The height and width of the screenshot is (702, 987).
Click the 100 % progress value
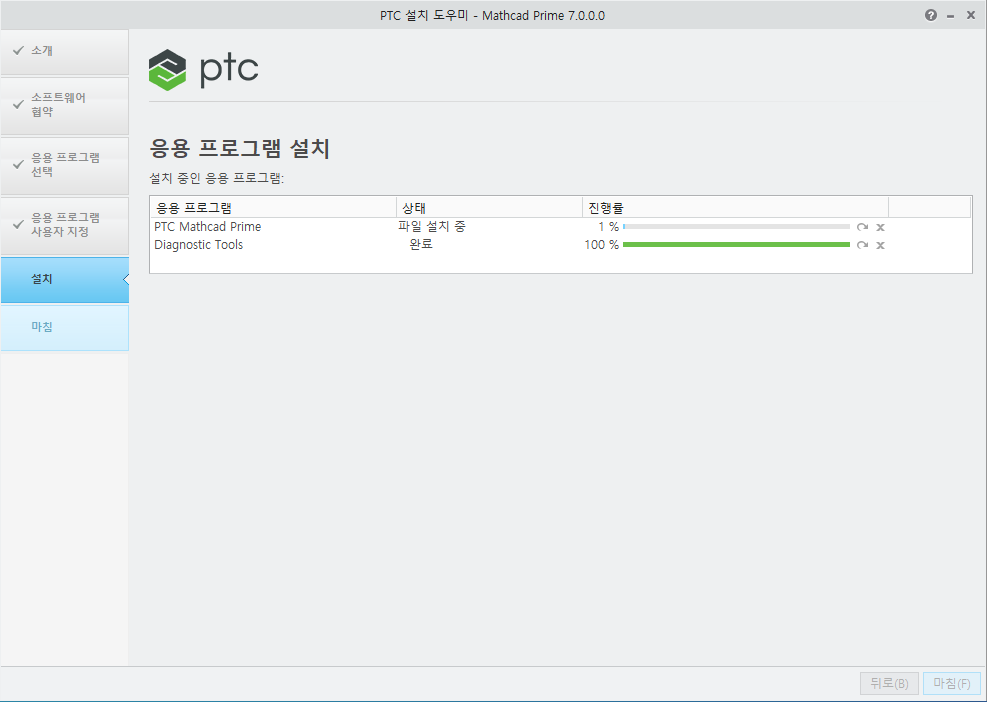click(602, 244)
